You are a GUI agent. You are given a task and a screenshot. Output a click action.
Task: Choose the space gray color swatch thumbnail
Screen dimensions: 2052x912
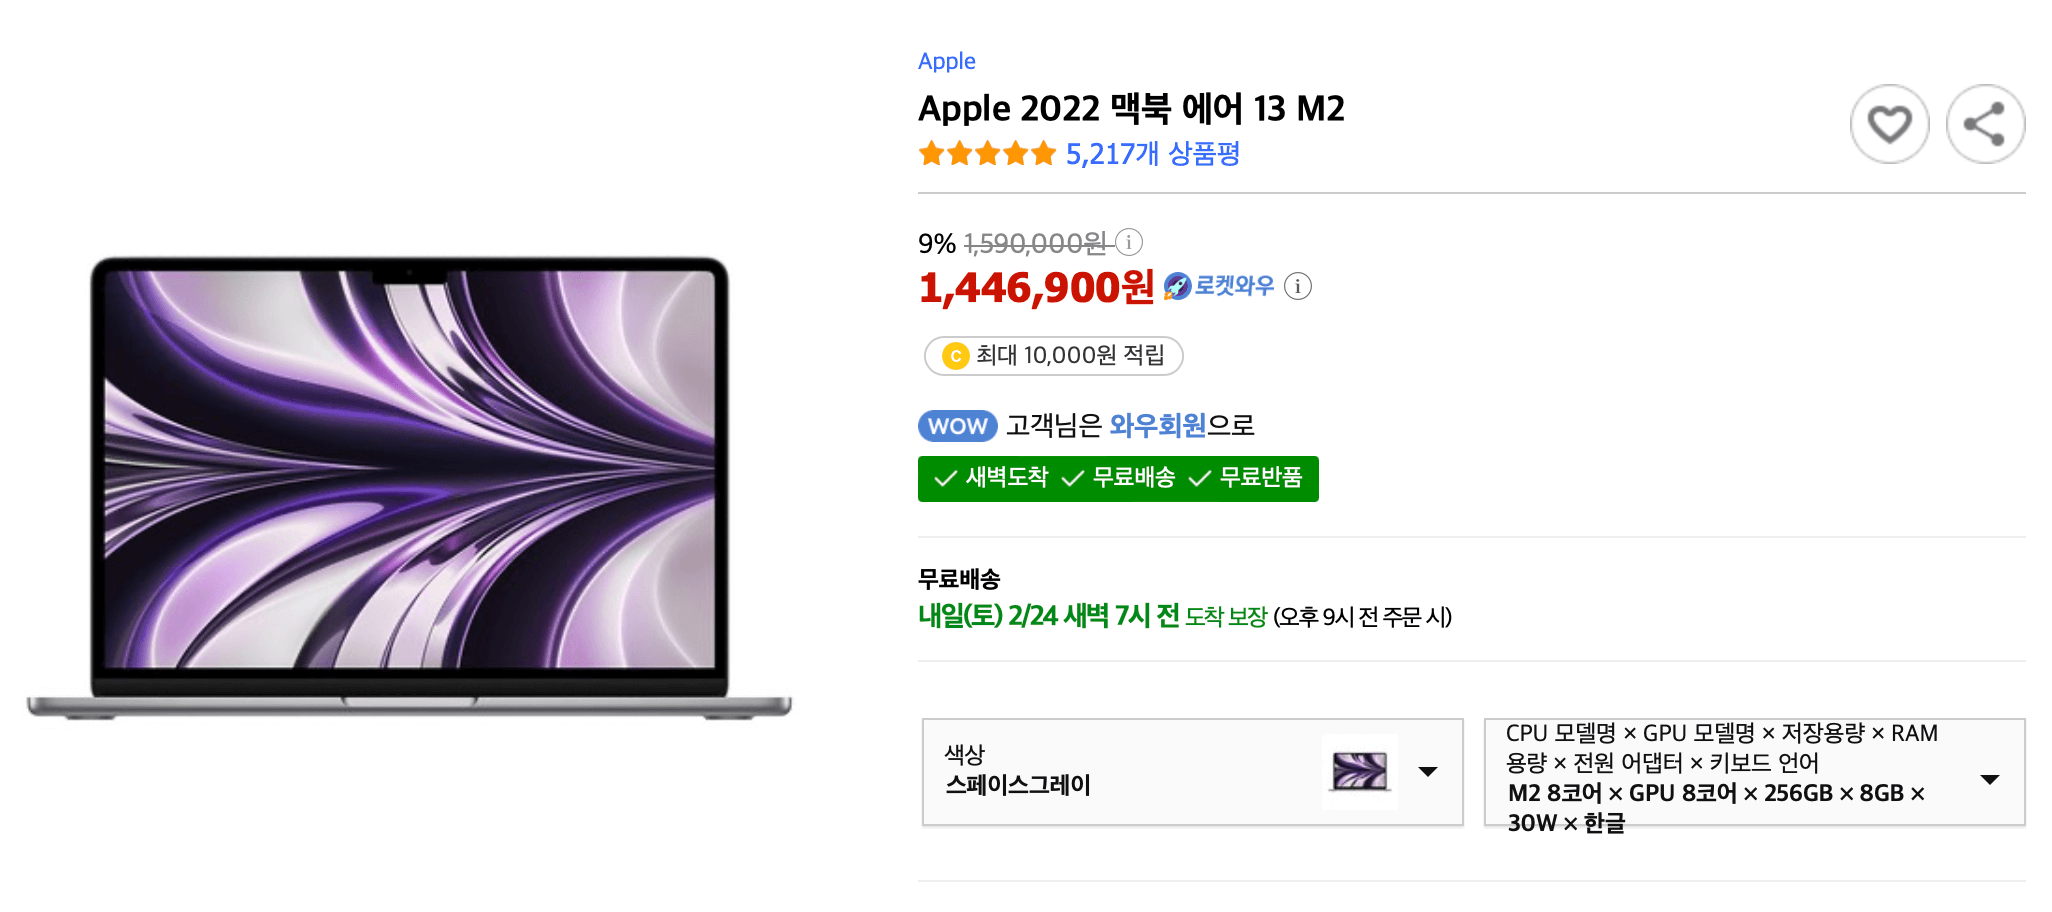1360,772
